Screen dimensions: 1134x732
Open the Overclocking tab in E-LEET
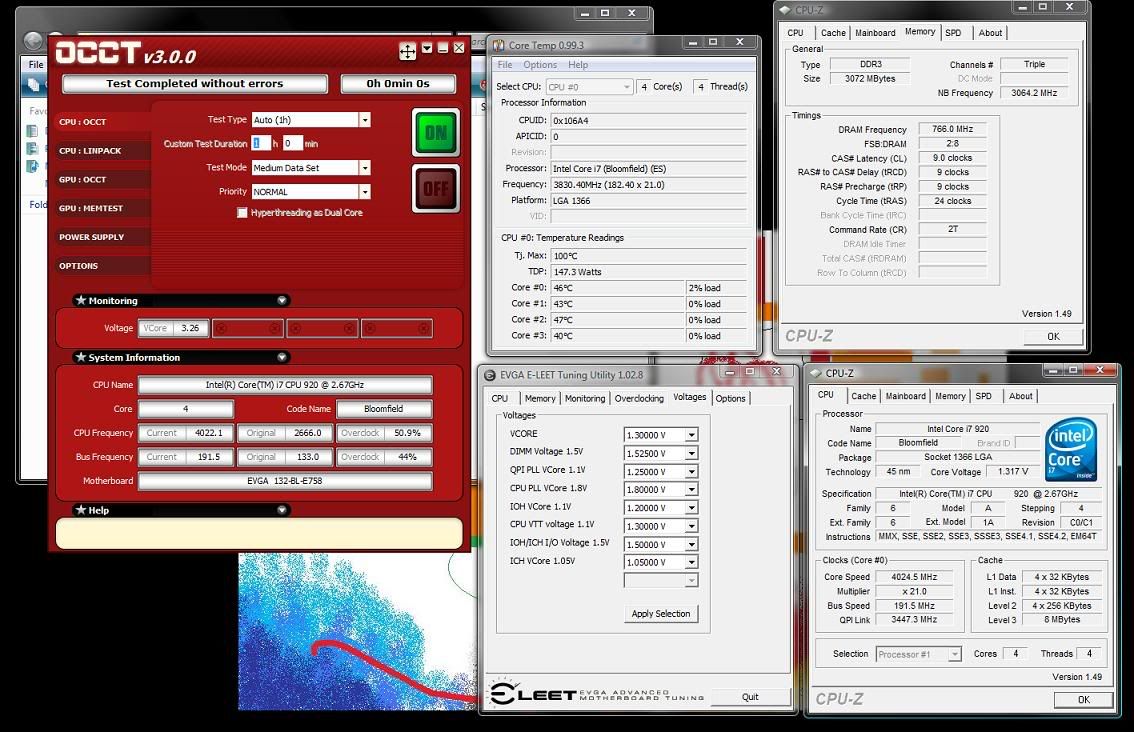639,399
